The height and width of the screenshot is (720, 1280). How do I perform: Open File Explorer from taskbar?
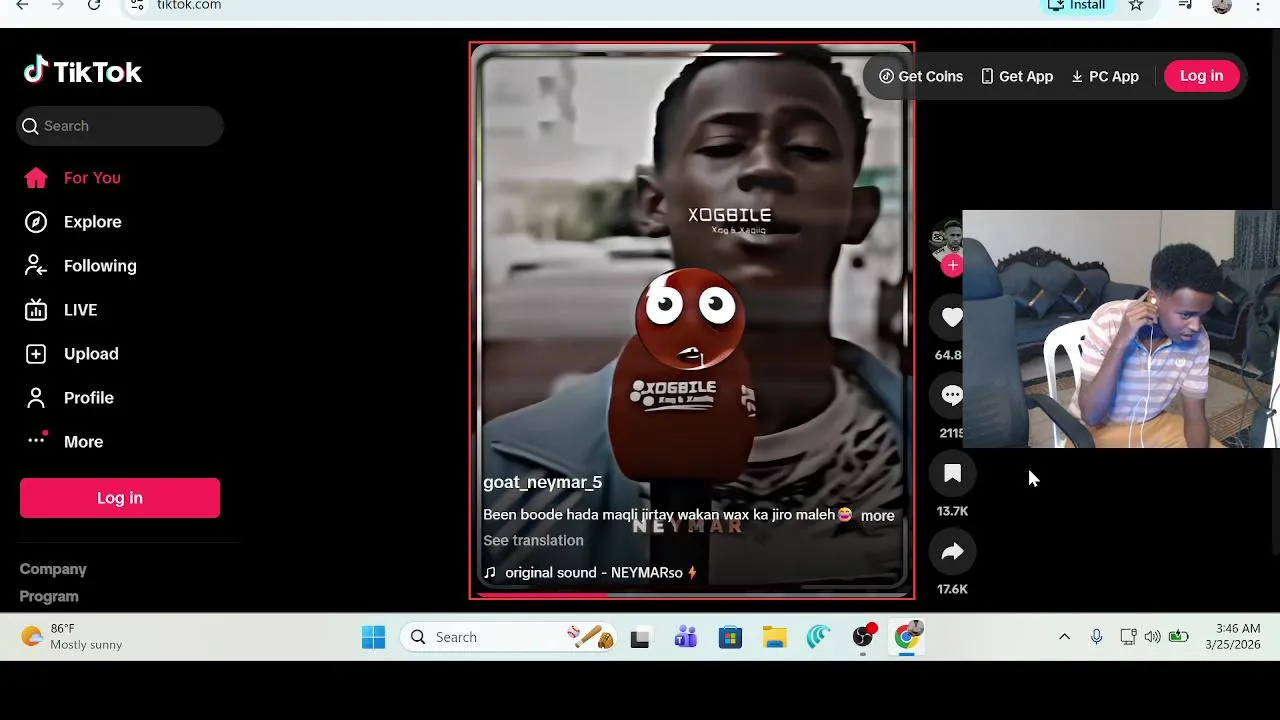click(774, 637)
